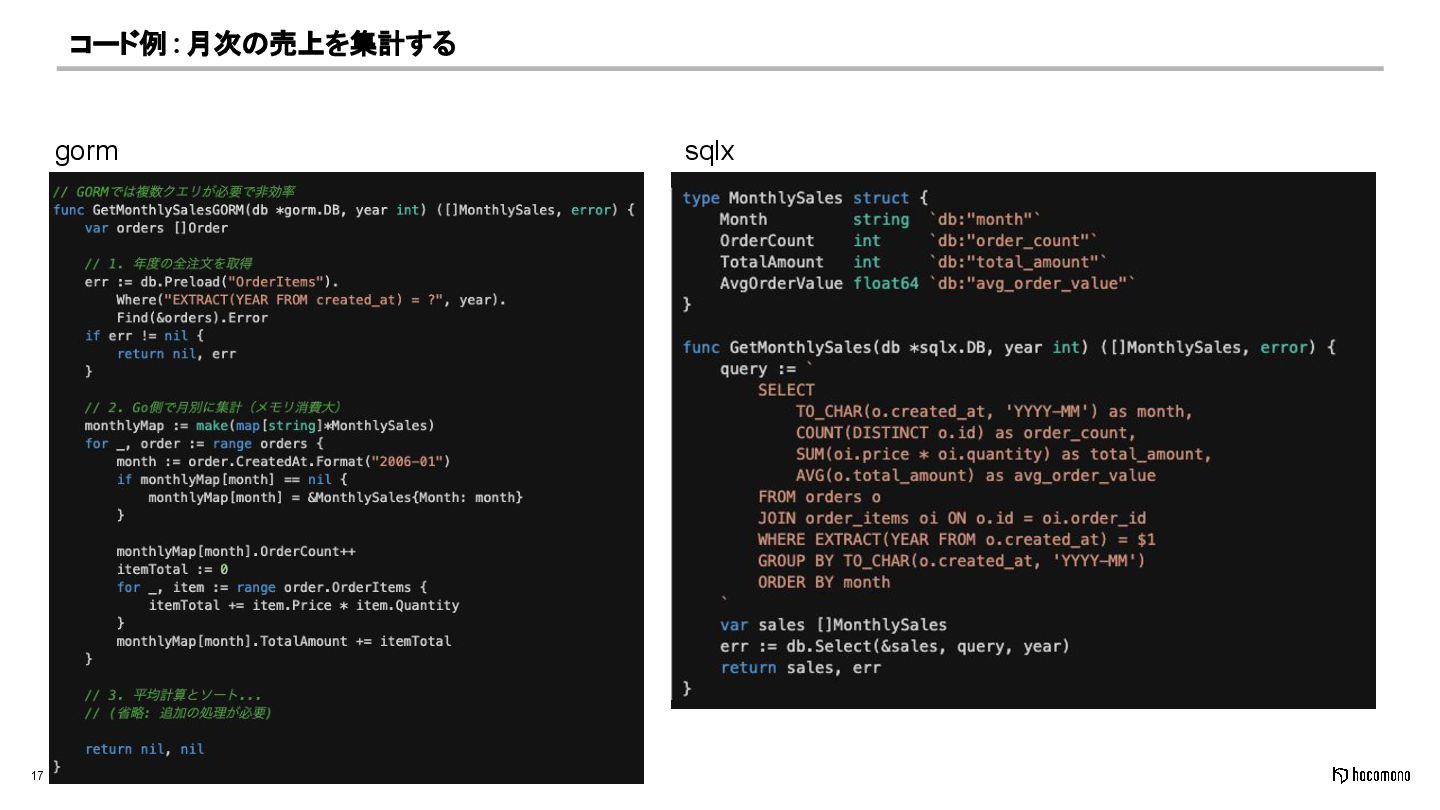Click the line 'for _, item := range order.OrderItems {'
1440x810 pixels.
tap(272, 588)
